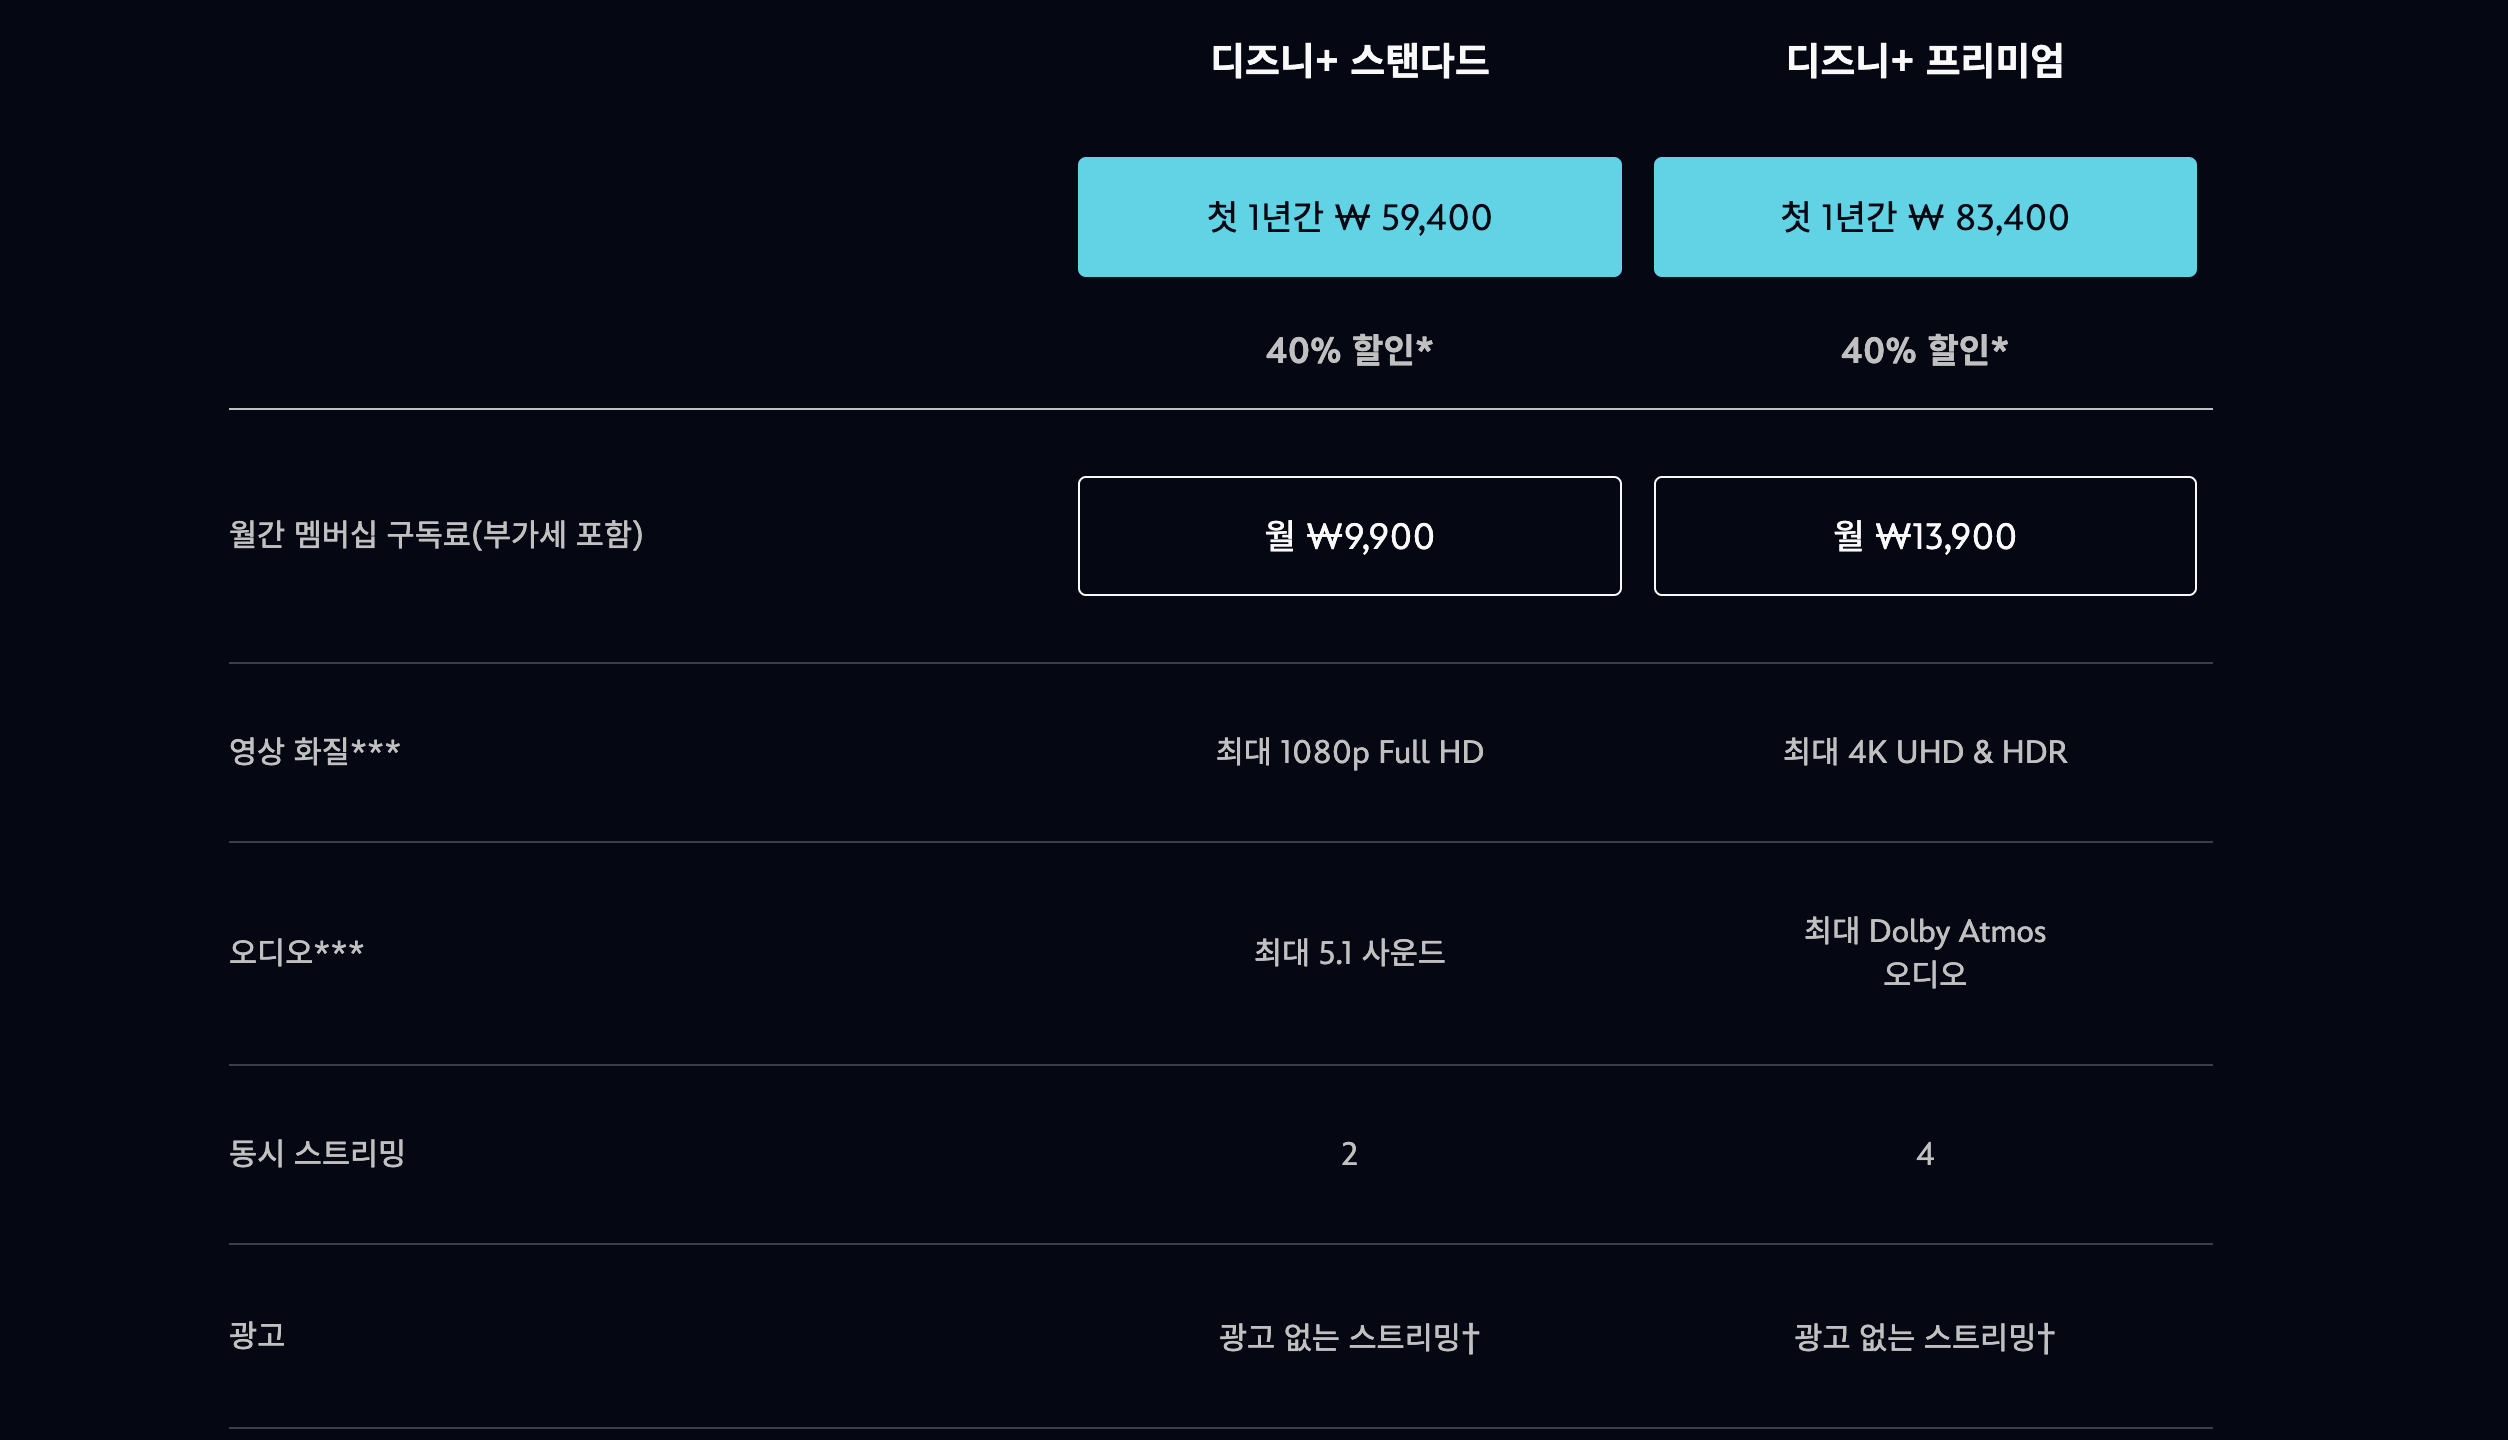
Task: Select the 월 ₩13,900 monthly plan button
Action: (x=1924, y=536)
